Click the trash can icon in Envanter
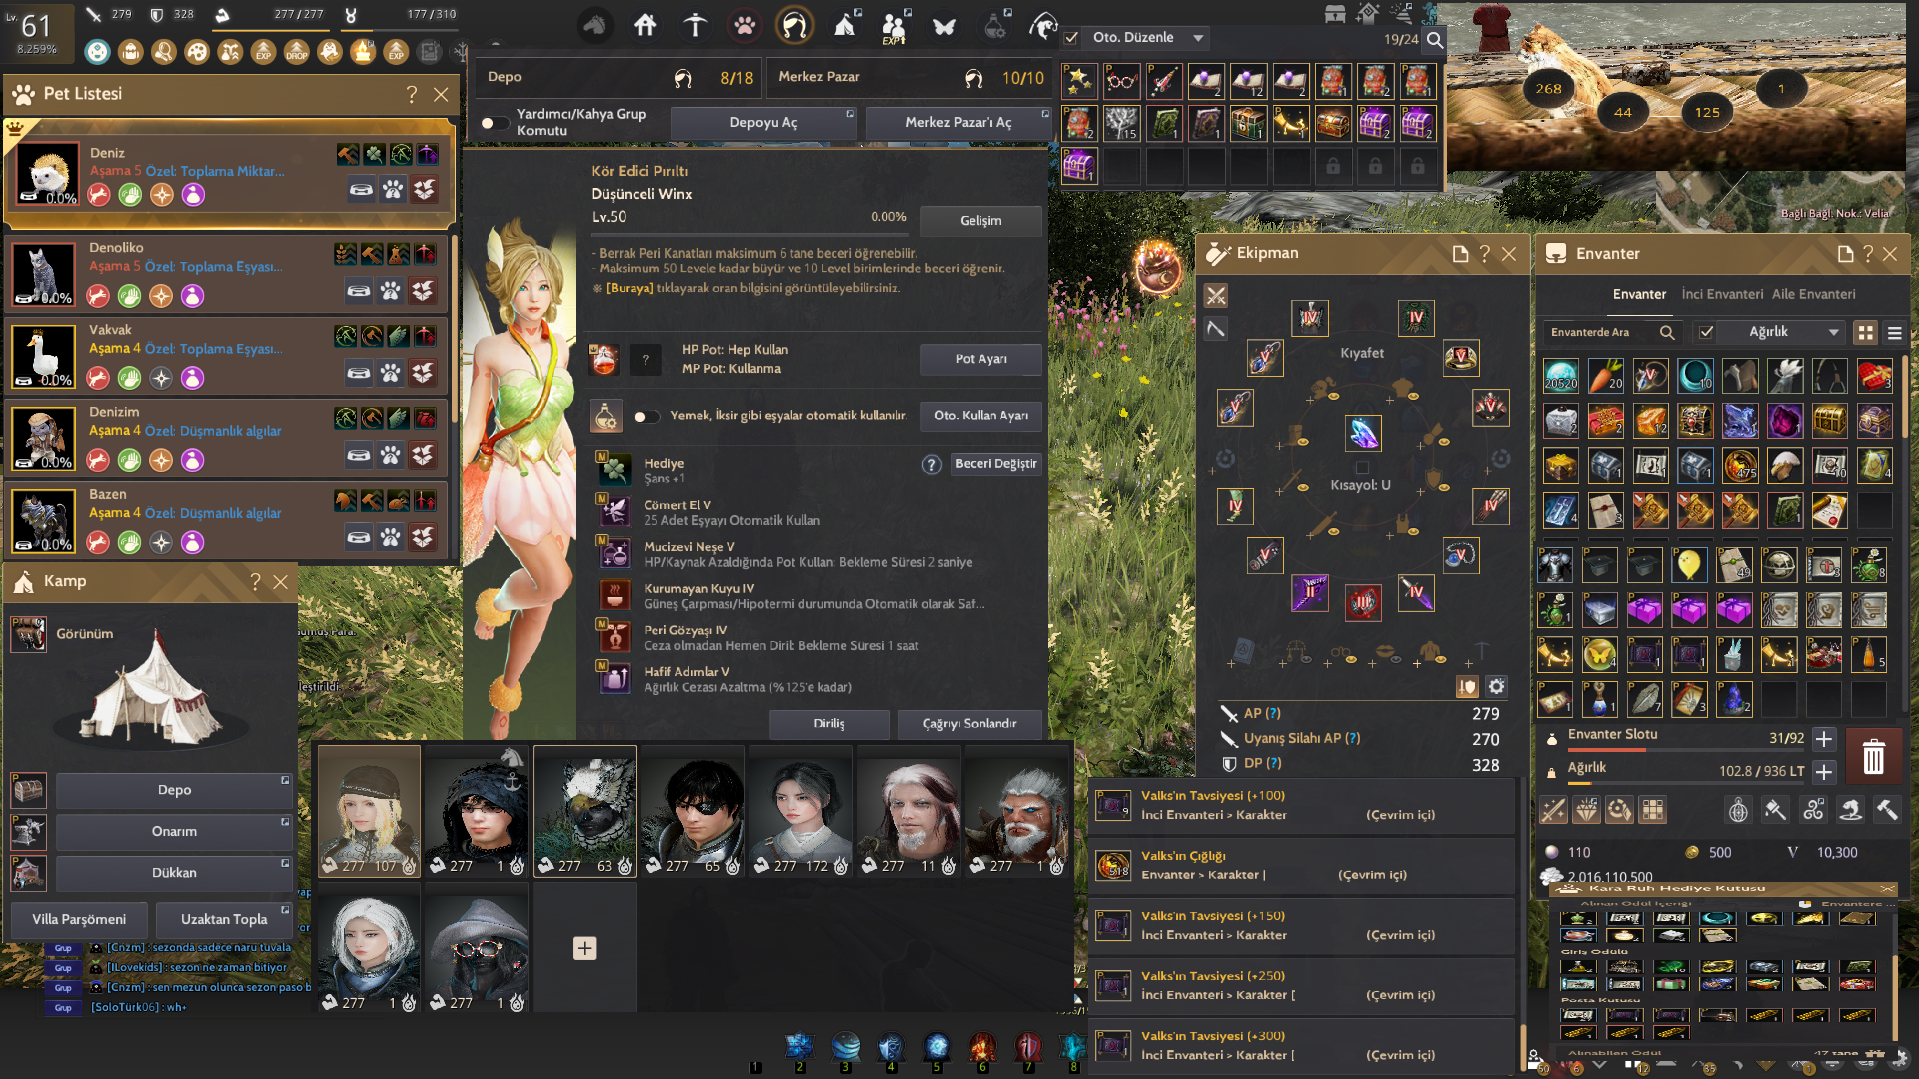The width and height of the screenshot is (1919, 1079). click(x=1873, y=756)
